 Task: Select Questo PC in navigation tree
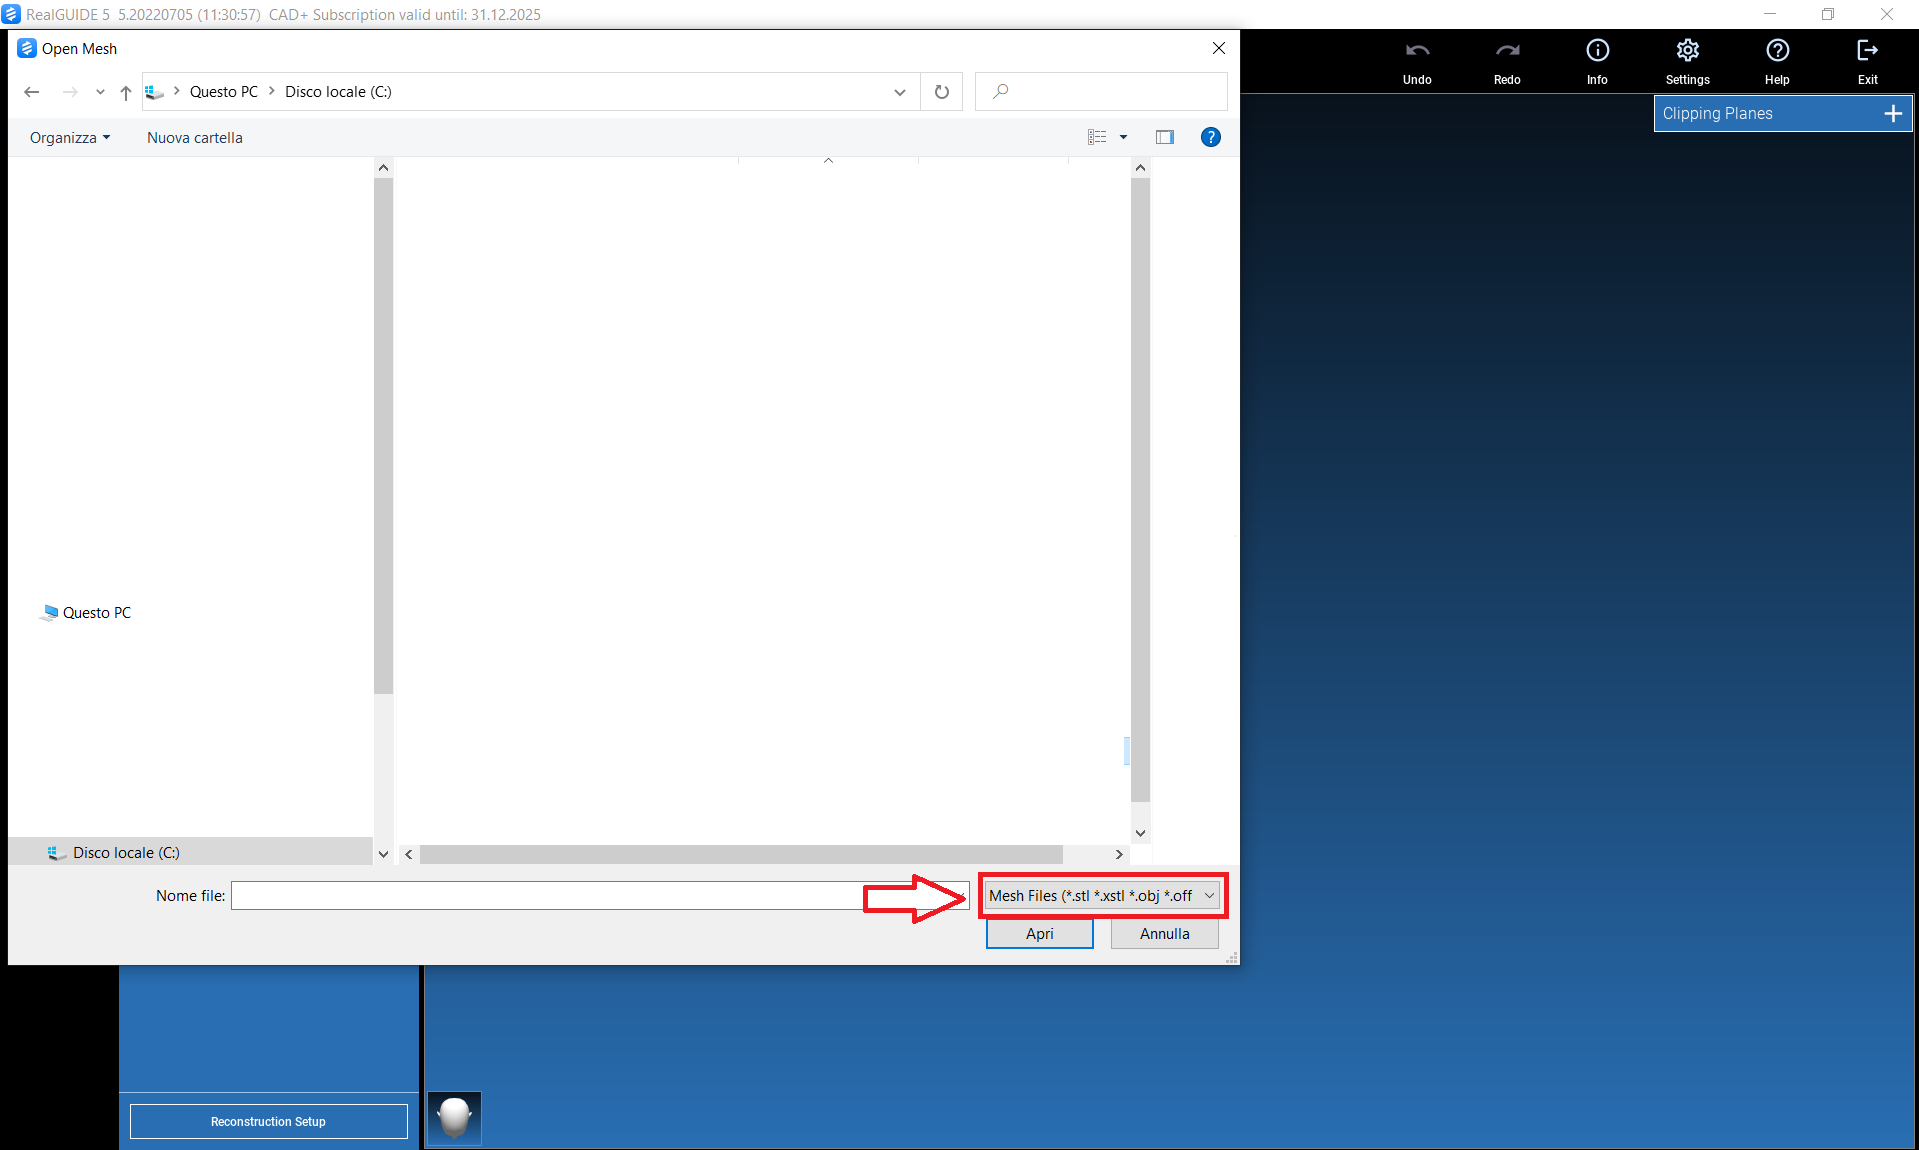[96, 613]
